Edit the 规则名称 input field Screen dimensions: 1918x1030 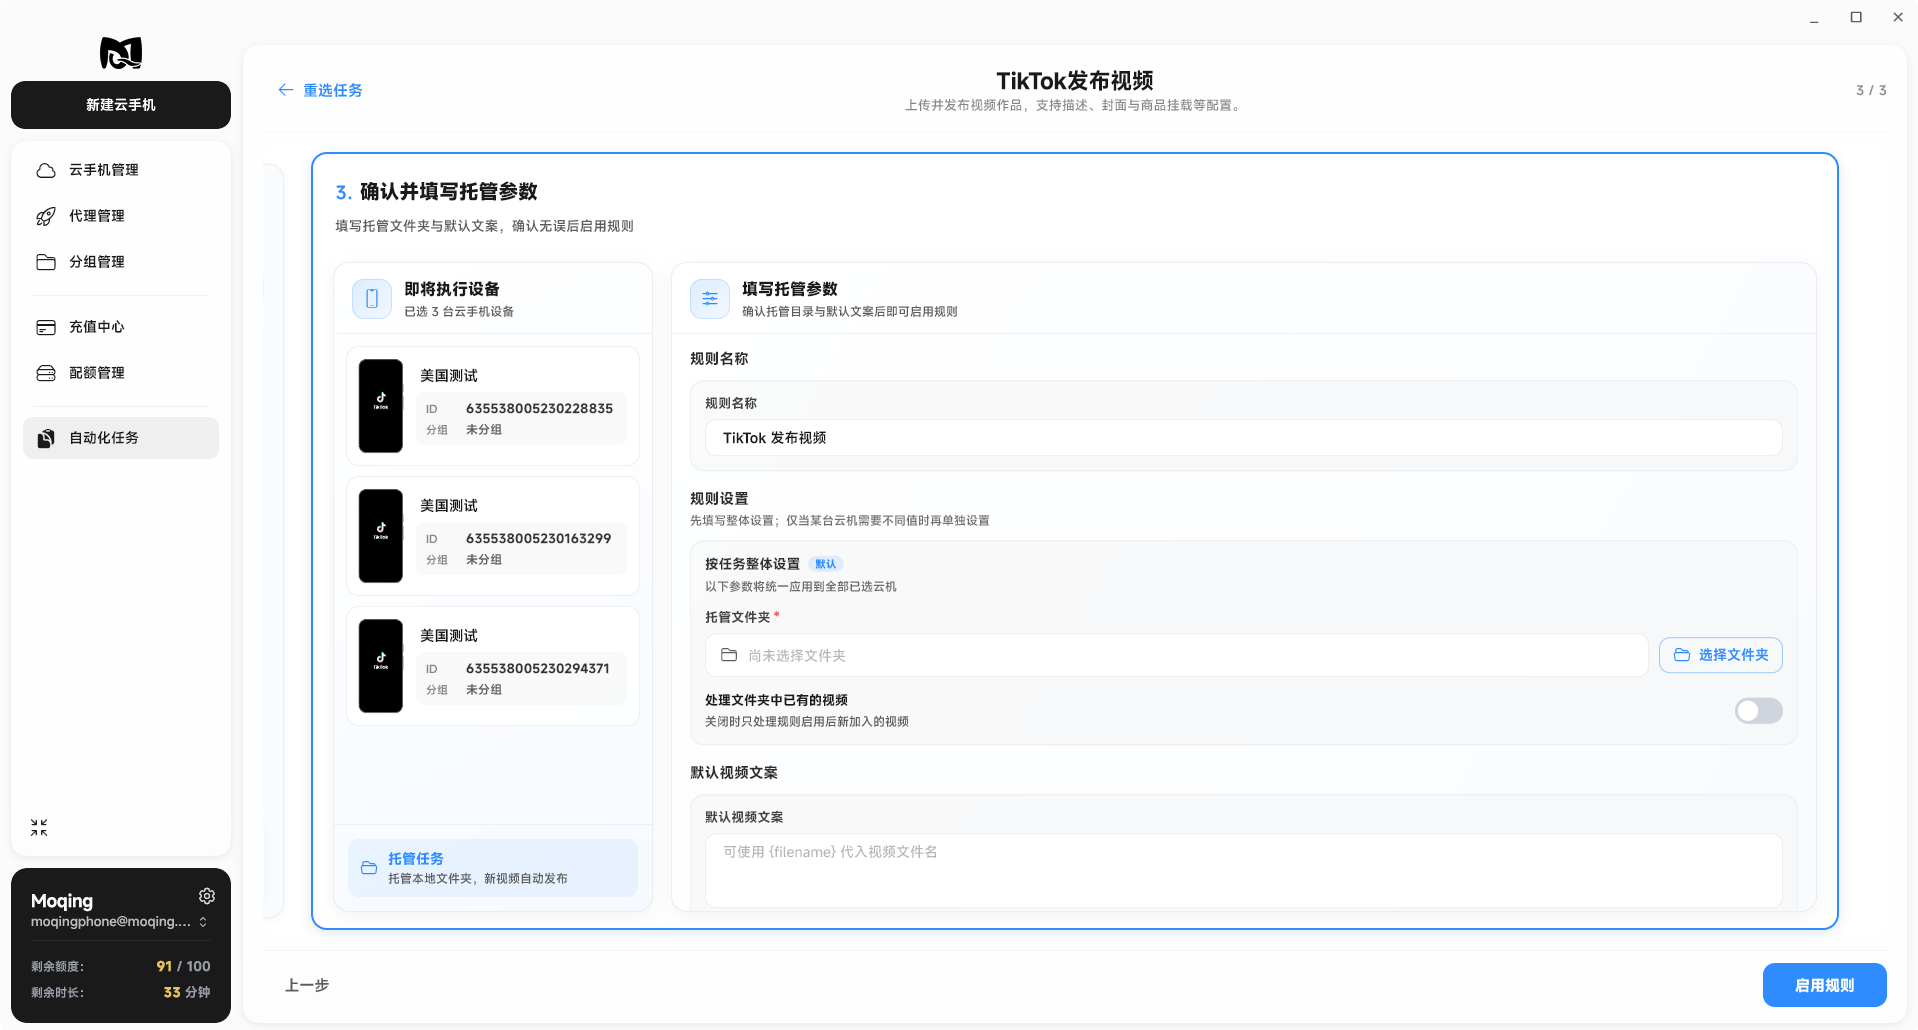(1244, 438)
